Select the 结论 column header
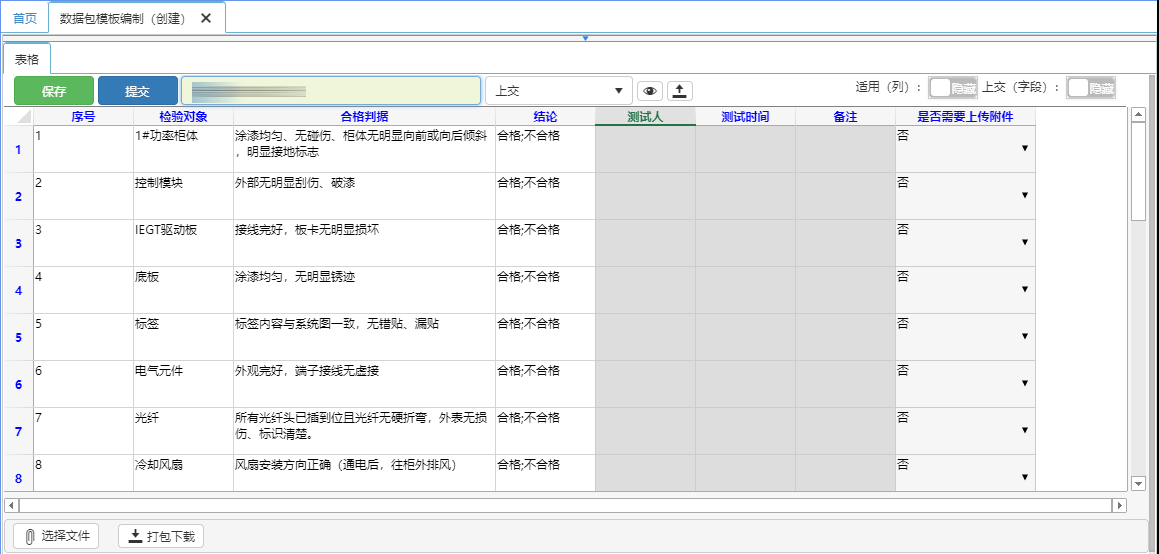 point(545,117)
